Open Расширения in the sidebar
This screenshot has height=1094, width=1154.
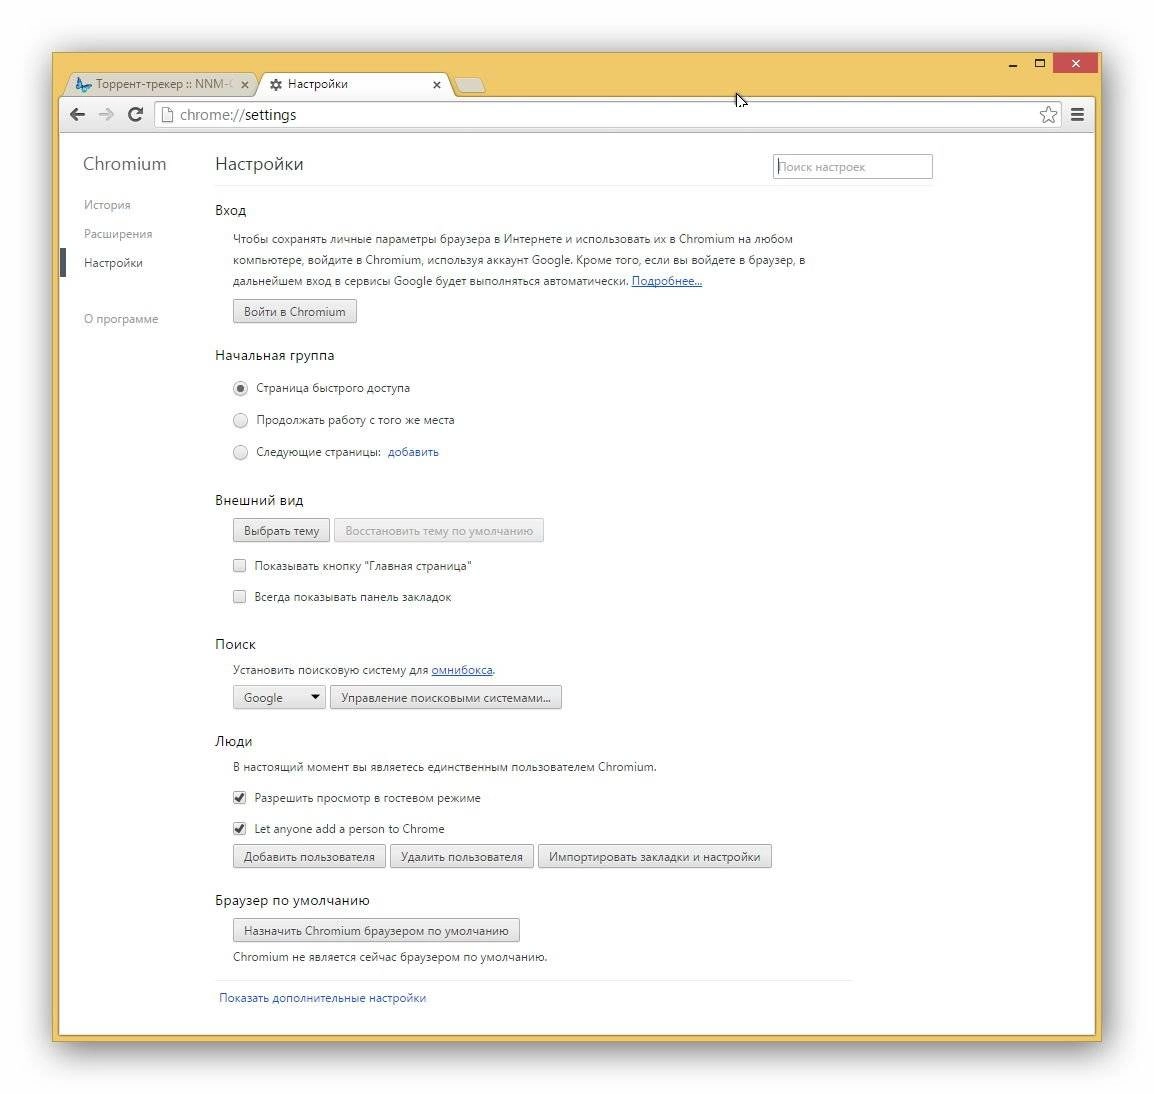118,233
